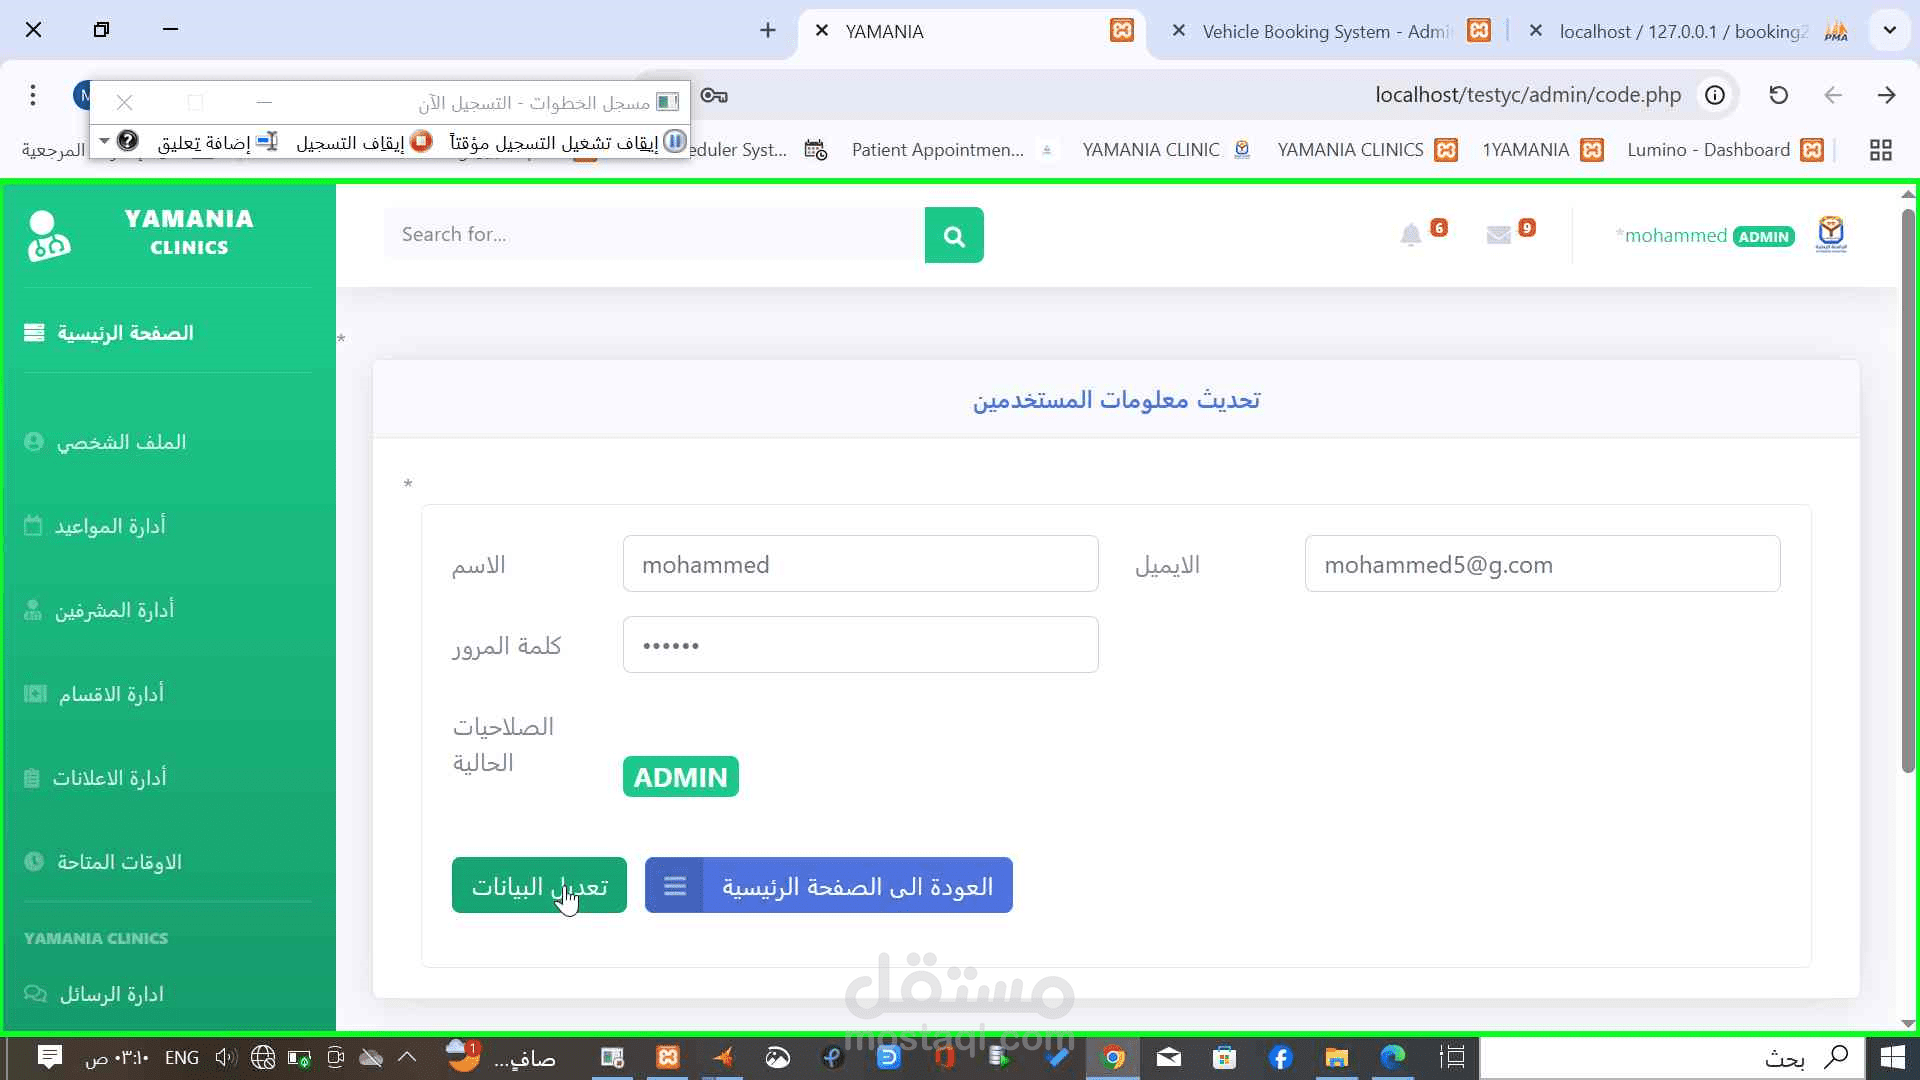Click the password key icon in address bar

[x=714, y=95]
